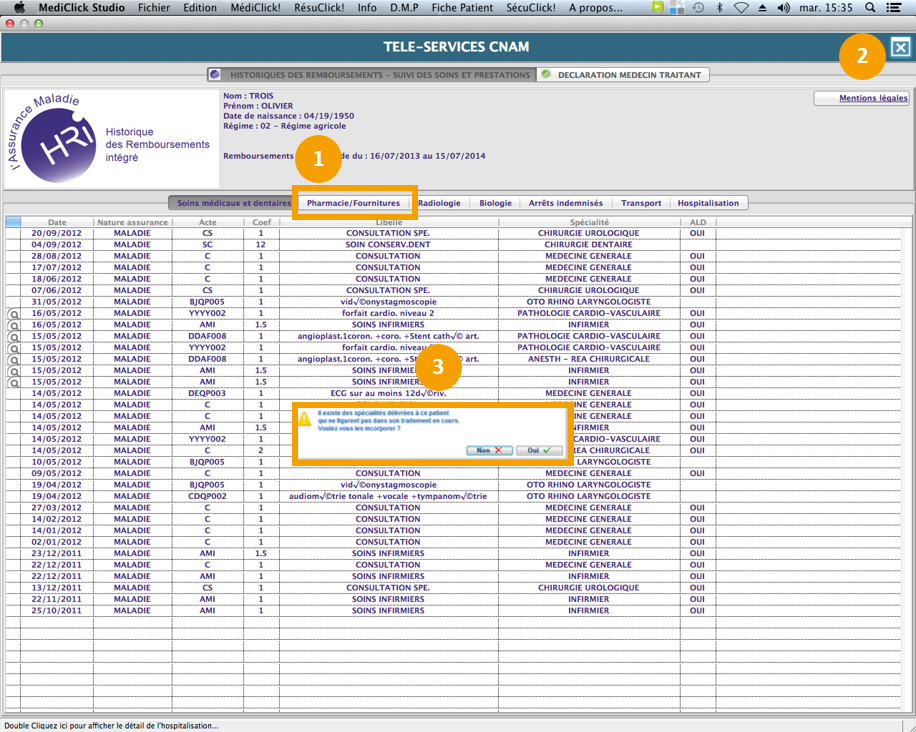Open the Apple menu
This screenshot has width=916, height=732.
click(x=19, y=8)
